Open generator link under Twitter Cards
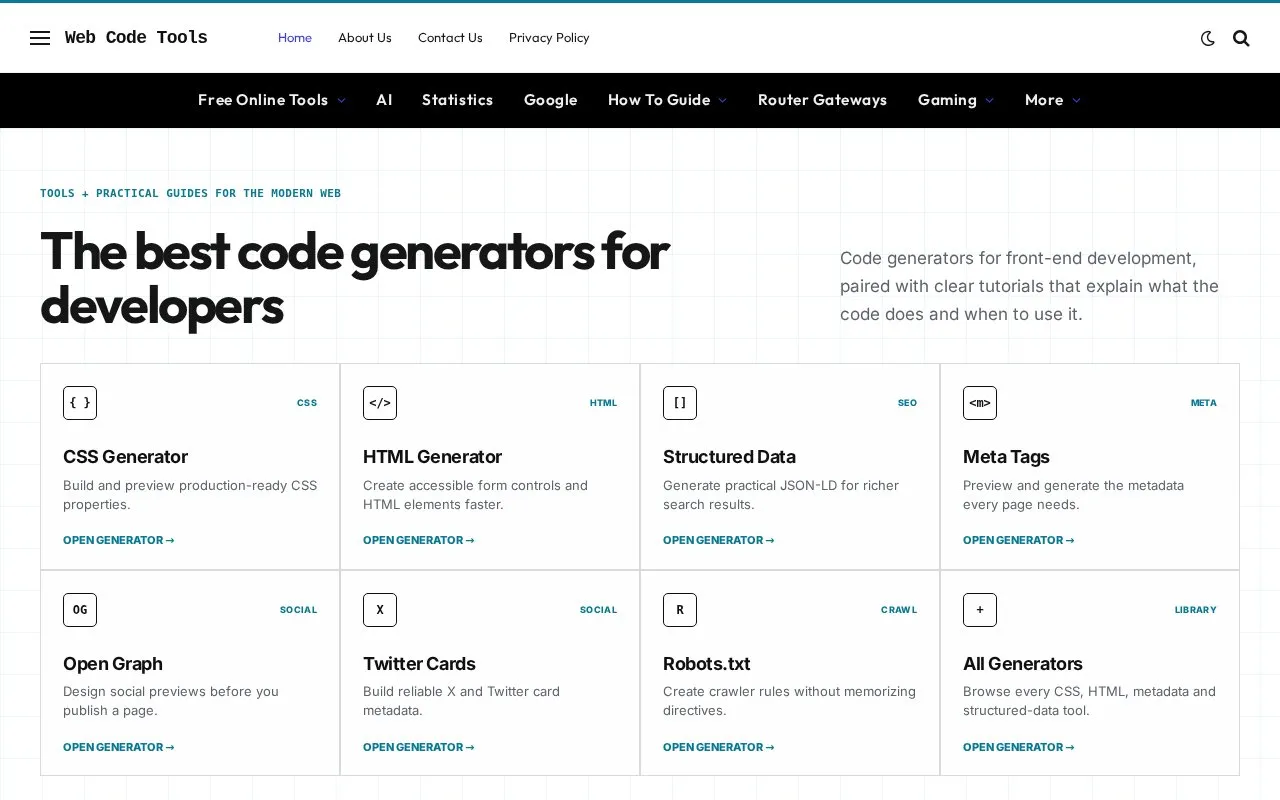This screenshot has height=800, width=1280. 419,747
